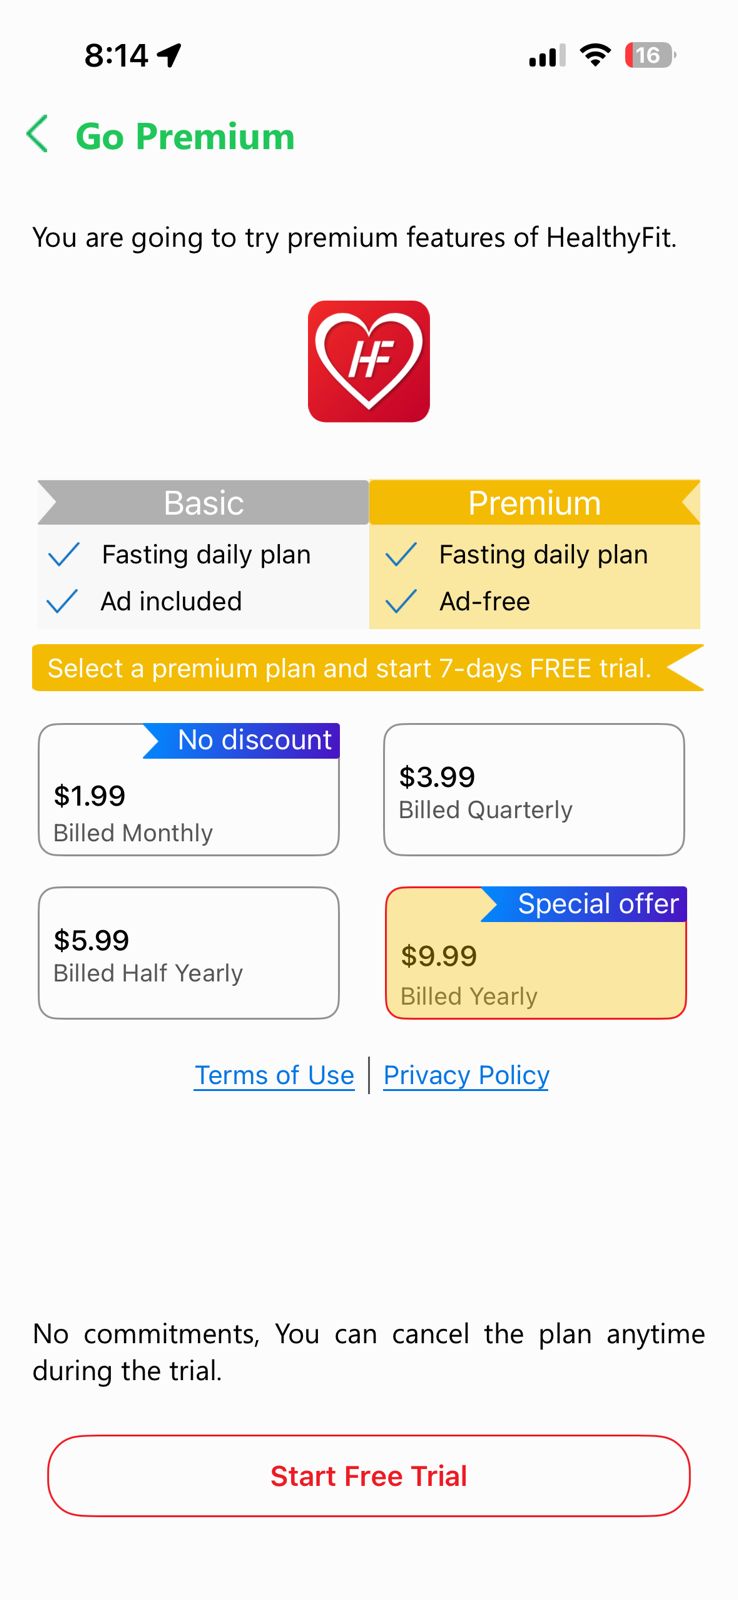This screenshot has width=738, height=1600.
Task: Tap the Wi-Fi status icon
Action: tap(595, 55)
